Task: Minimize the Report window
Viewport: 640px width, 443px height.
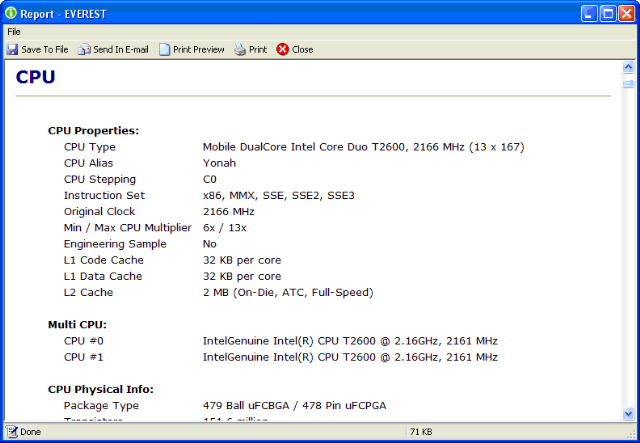Action: pyautogui.click(x=589, y=13)
